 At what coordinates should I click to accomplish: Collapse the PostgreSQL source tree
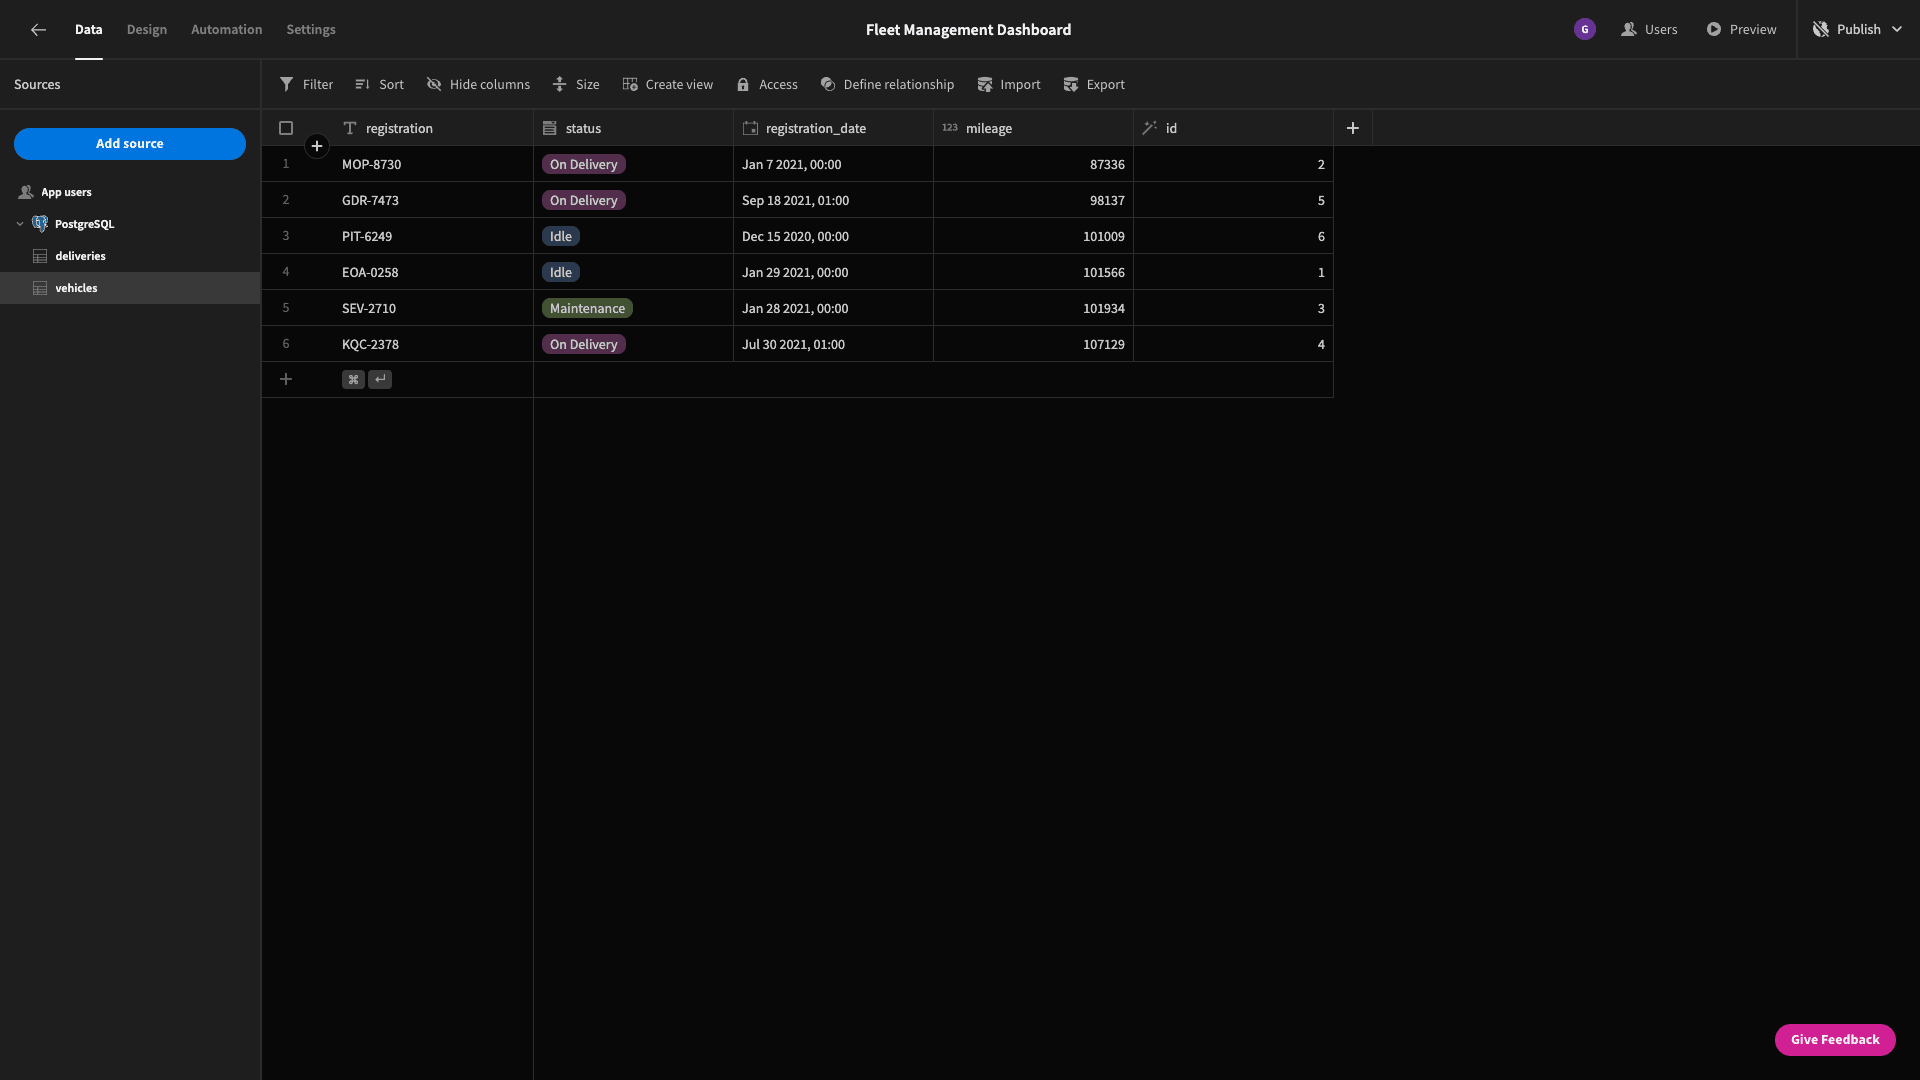click(x=20, y=224)
